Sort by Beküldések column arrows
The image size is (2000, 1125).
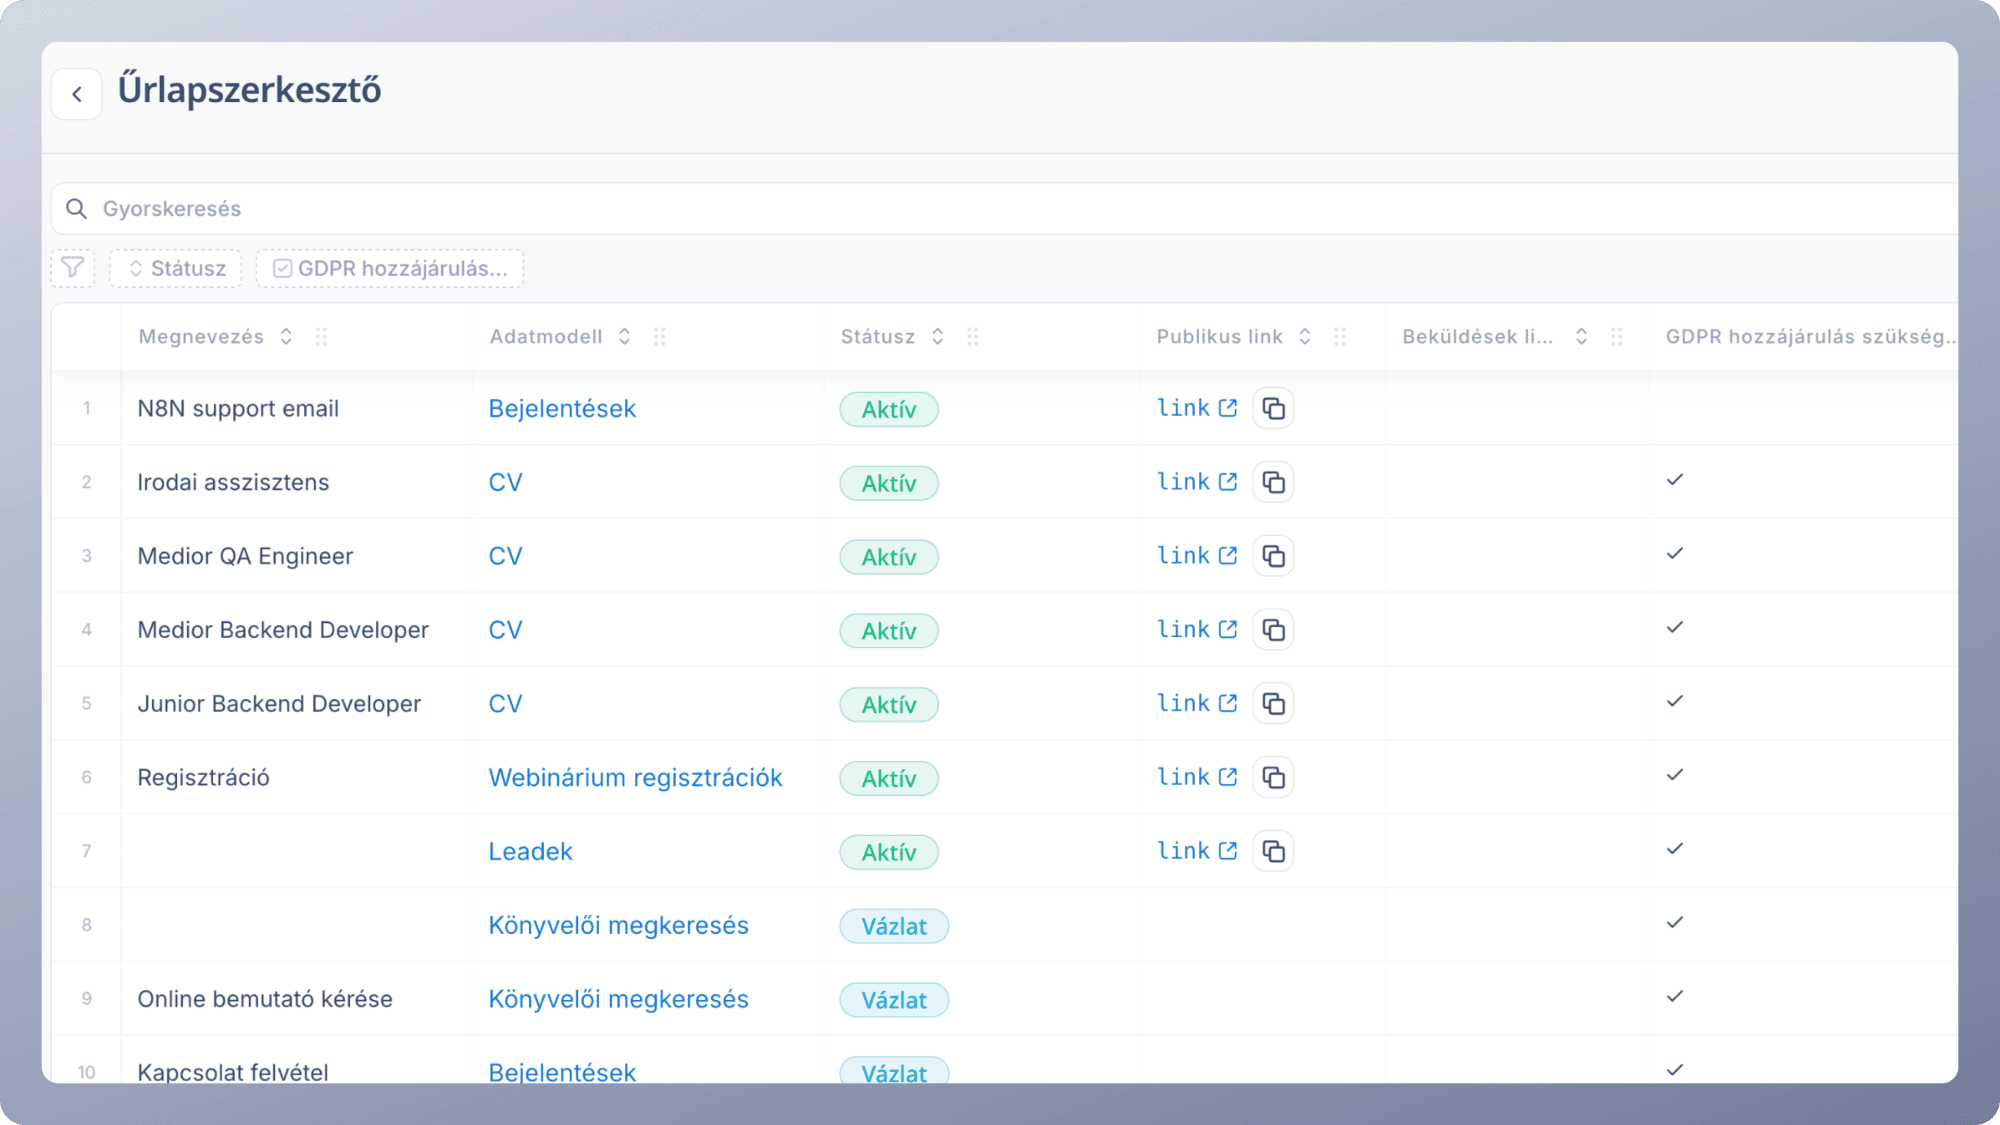(x=1581, y=337)
